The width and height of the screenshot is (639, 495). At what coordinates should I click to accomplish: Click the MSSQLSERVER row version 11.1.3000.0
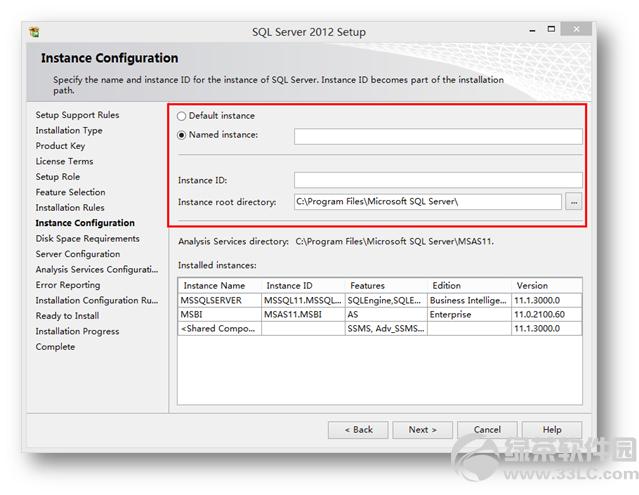click(x=546, y=301)
